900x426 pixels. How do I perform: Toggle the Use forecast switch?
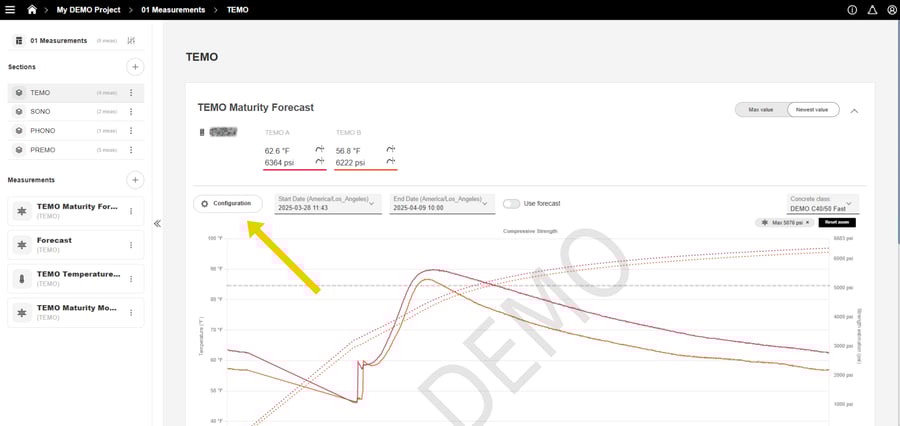click(511, 204)
